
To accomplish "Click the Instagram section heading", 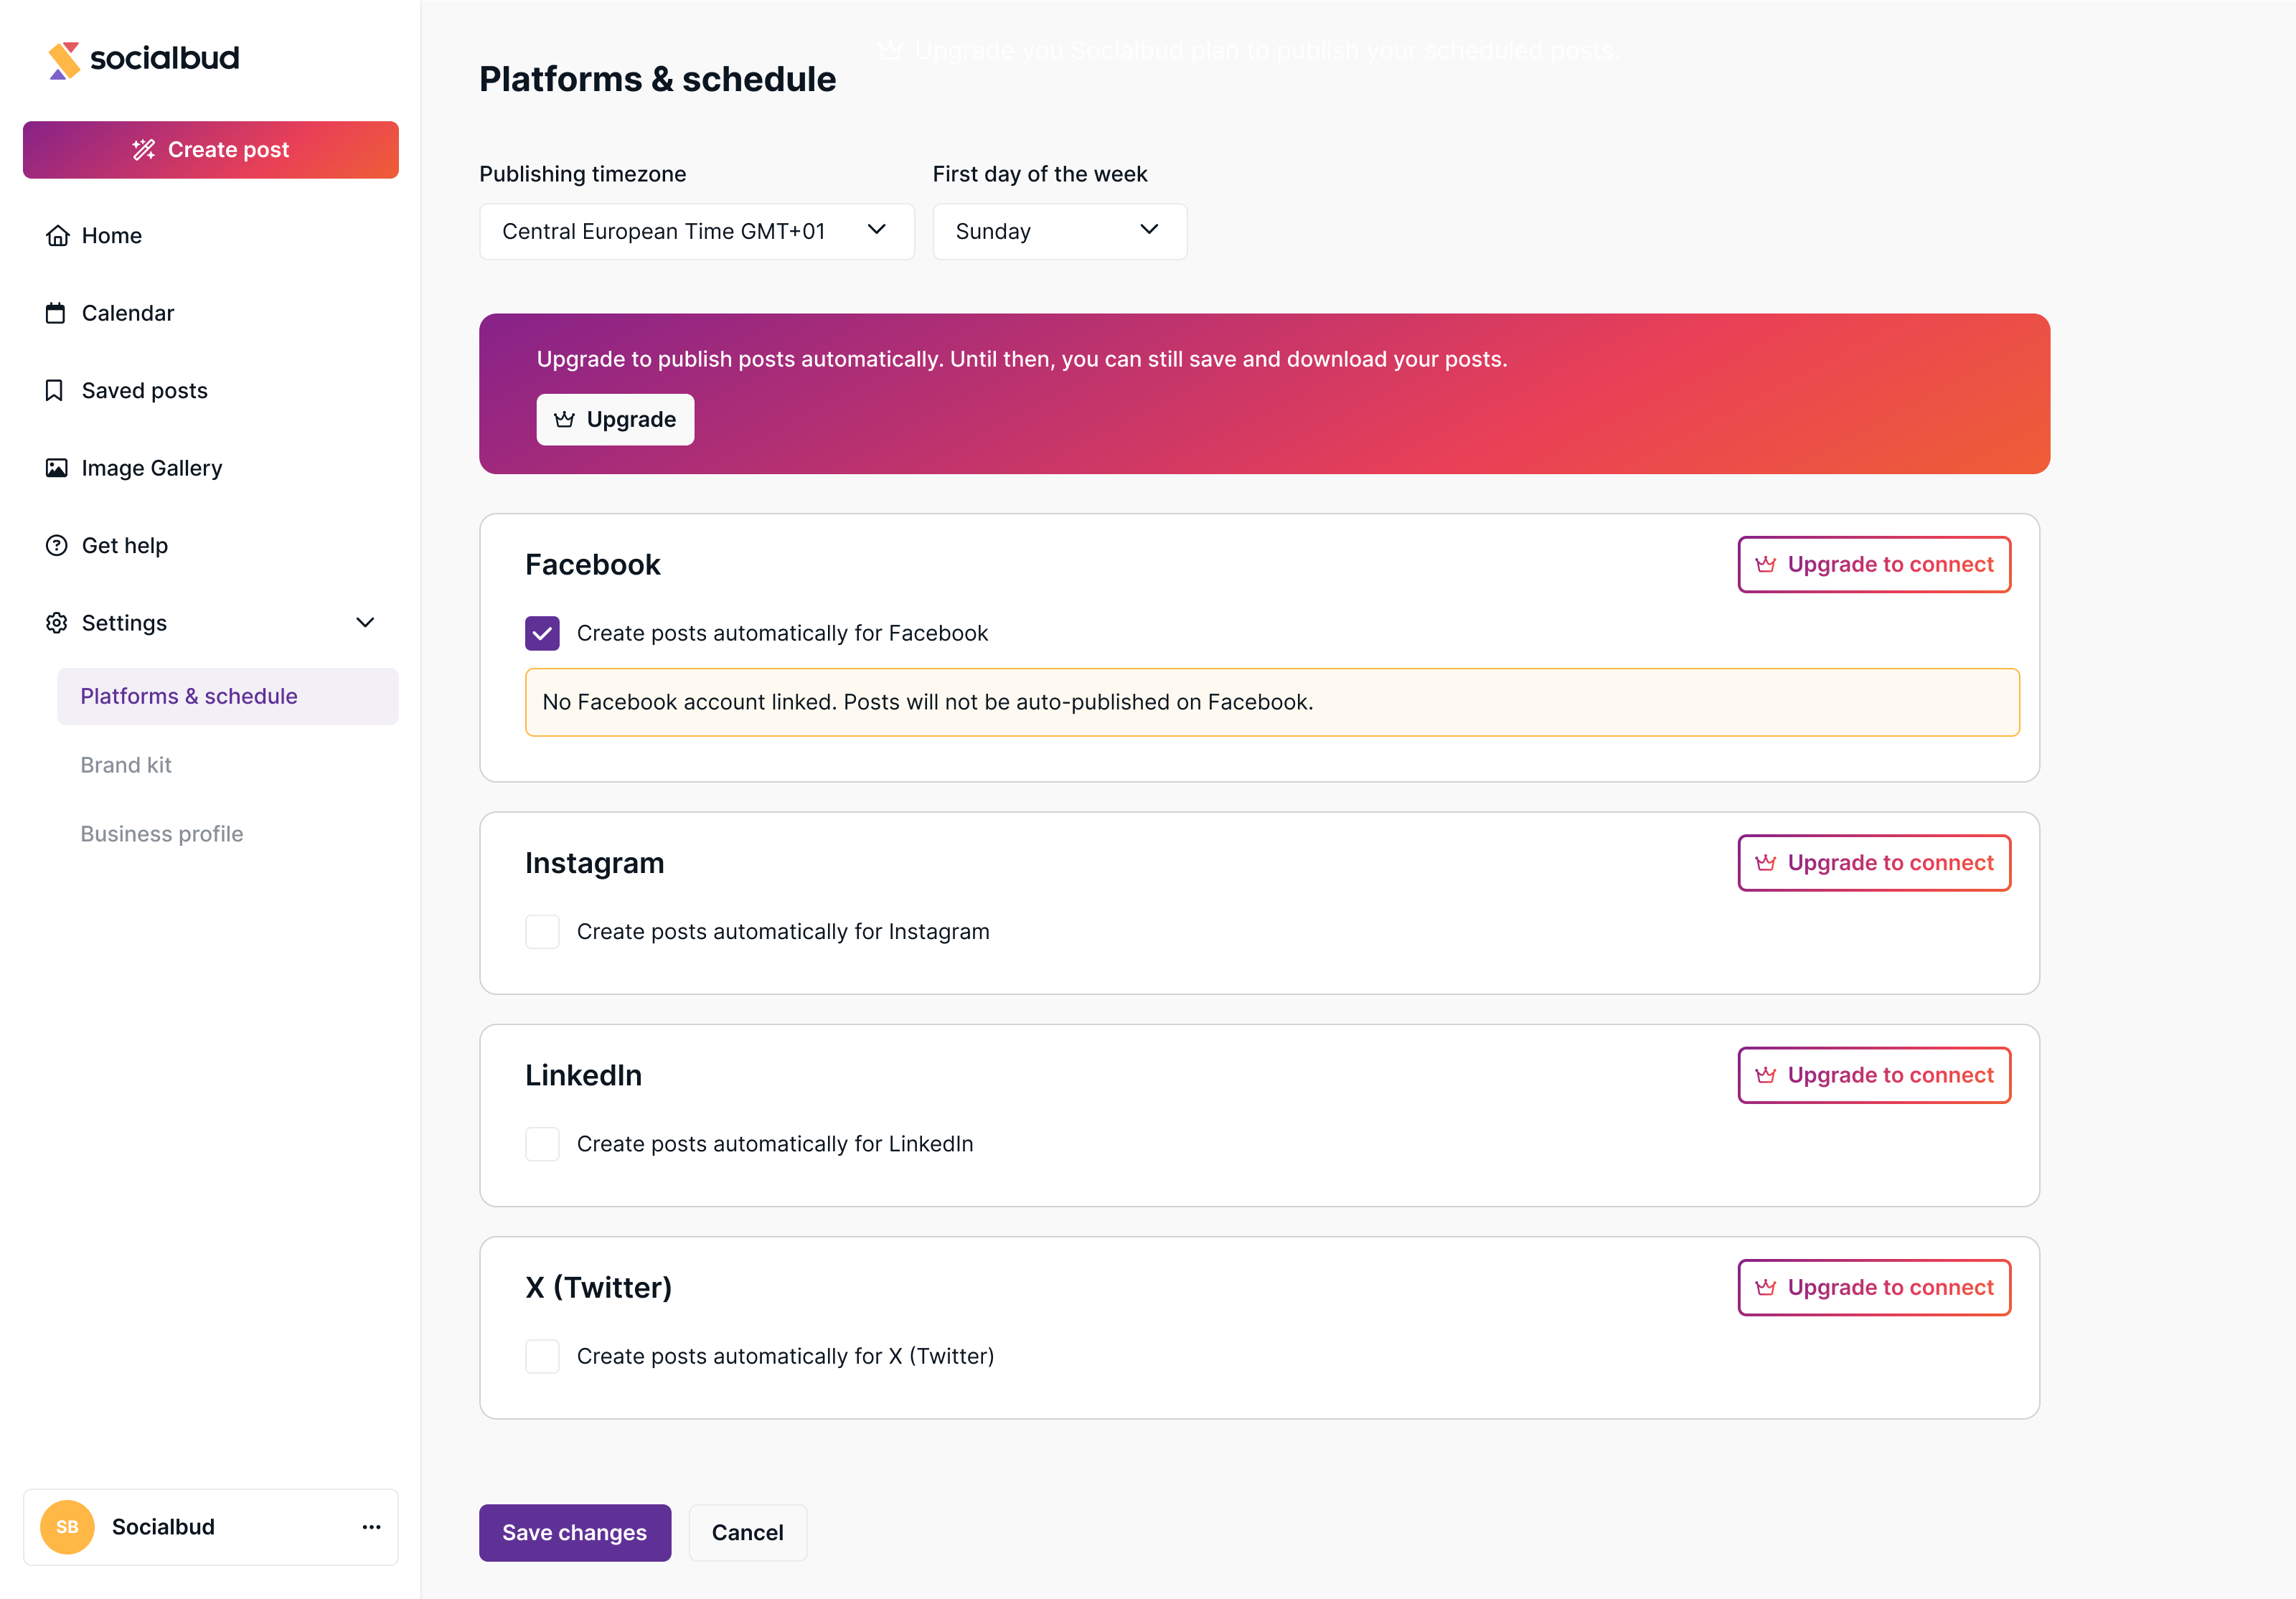I will pos(594,863).
